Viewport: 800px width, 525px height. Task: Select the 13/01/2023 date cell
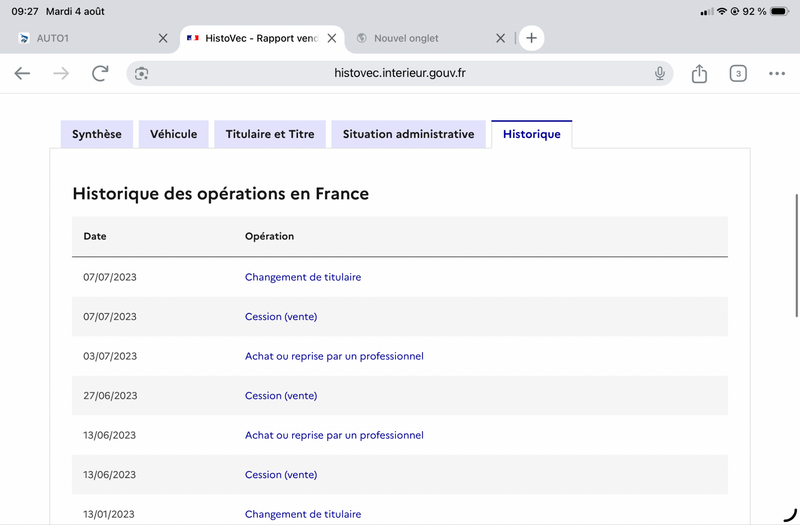pyautogui.click(x=109, y=514)
